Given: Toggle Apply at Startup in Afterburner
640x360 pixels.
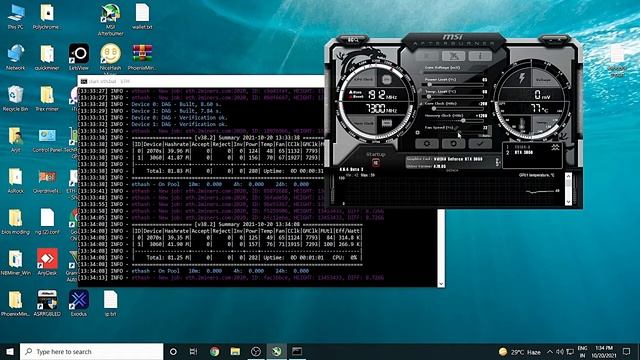Looking at the screenshot, I should (x=376, y=162).
